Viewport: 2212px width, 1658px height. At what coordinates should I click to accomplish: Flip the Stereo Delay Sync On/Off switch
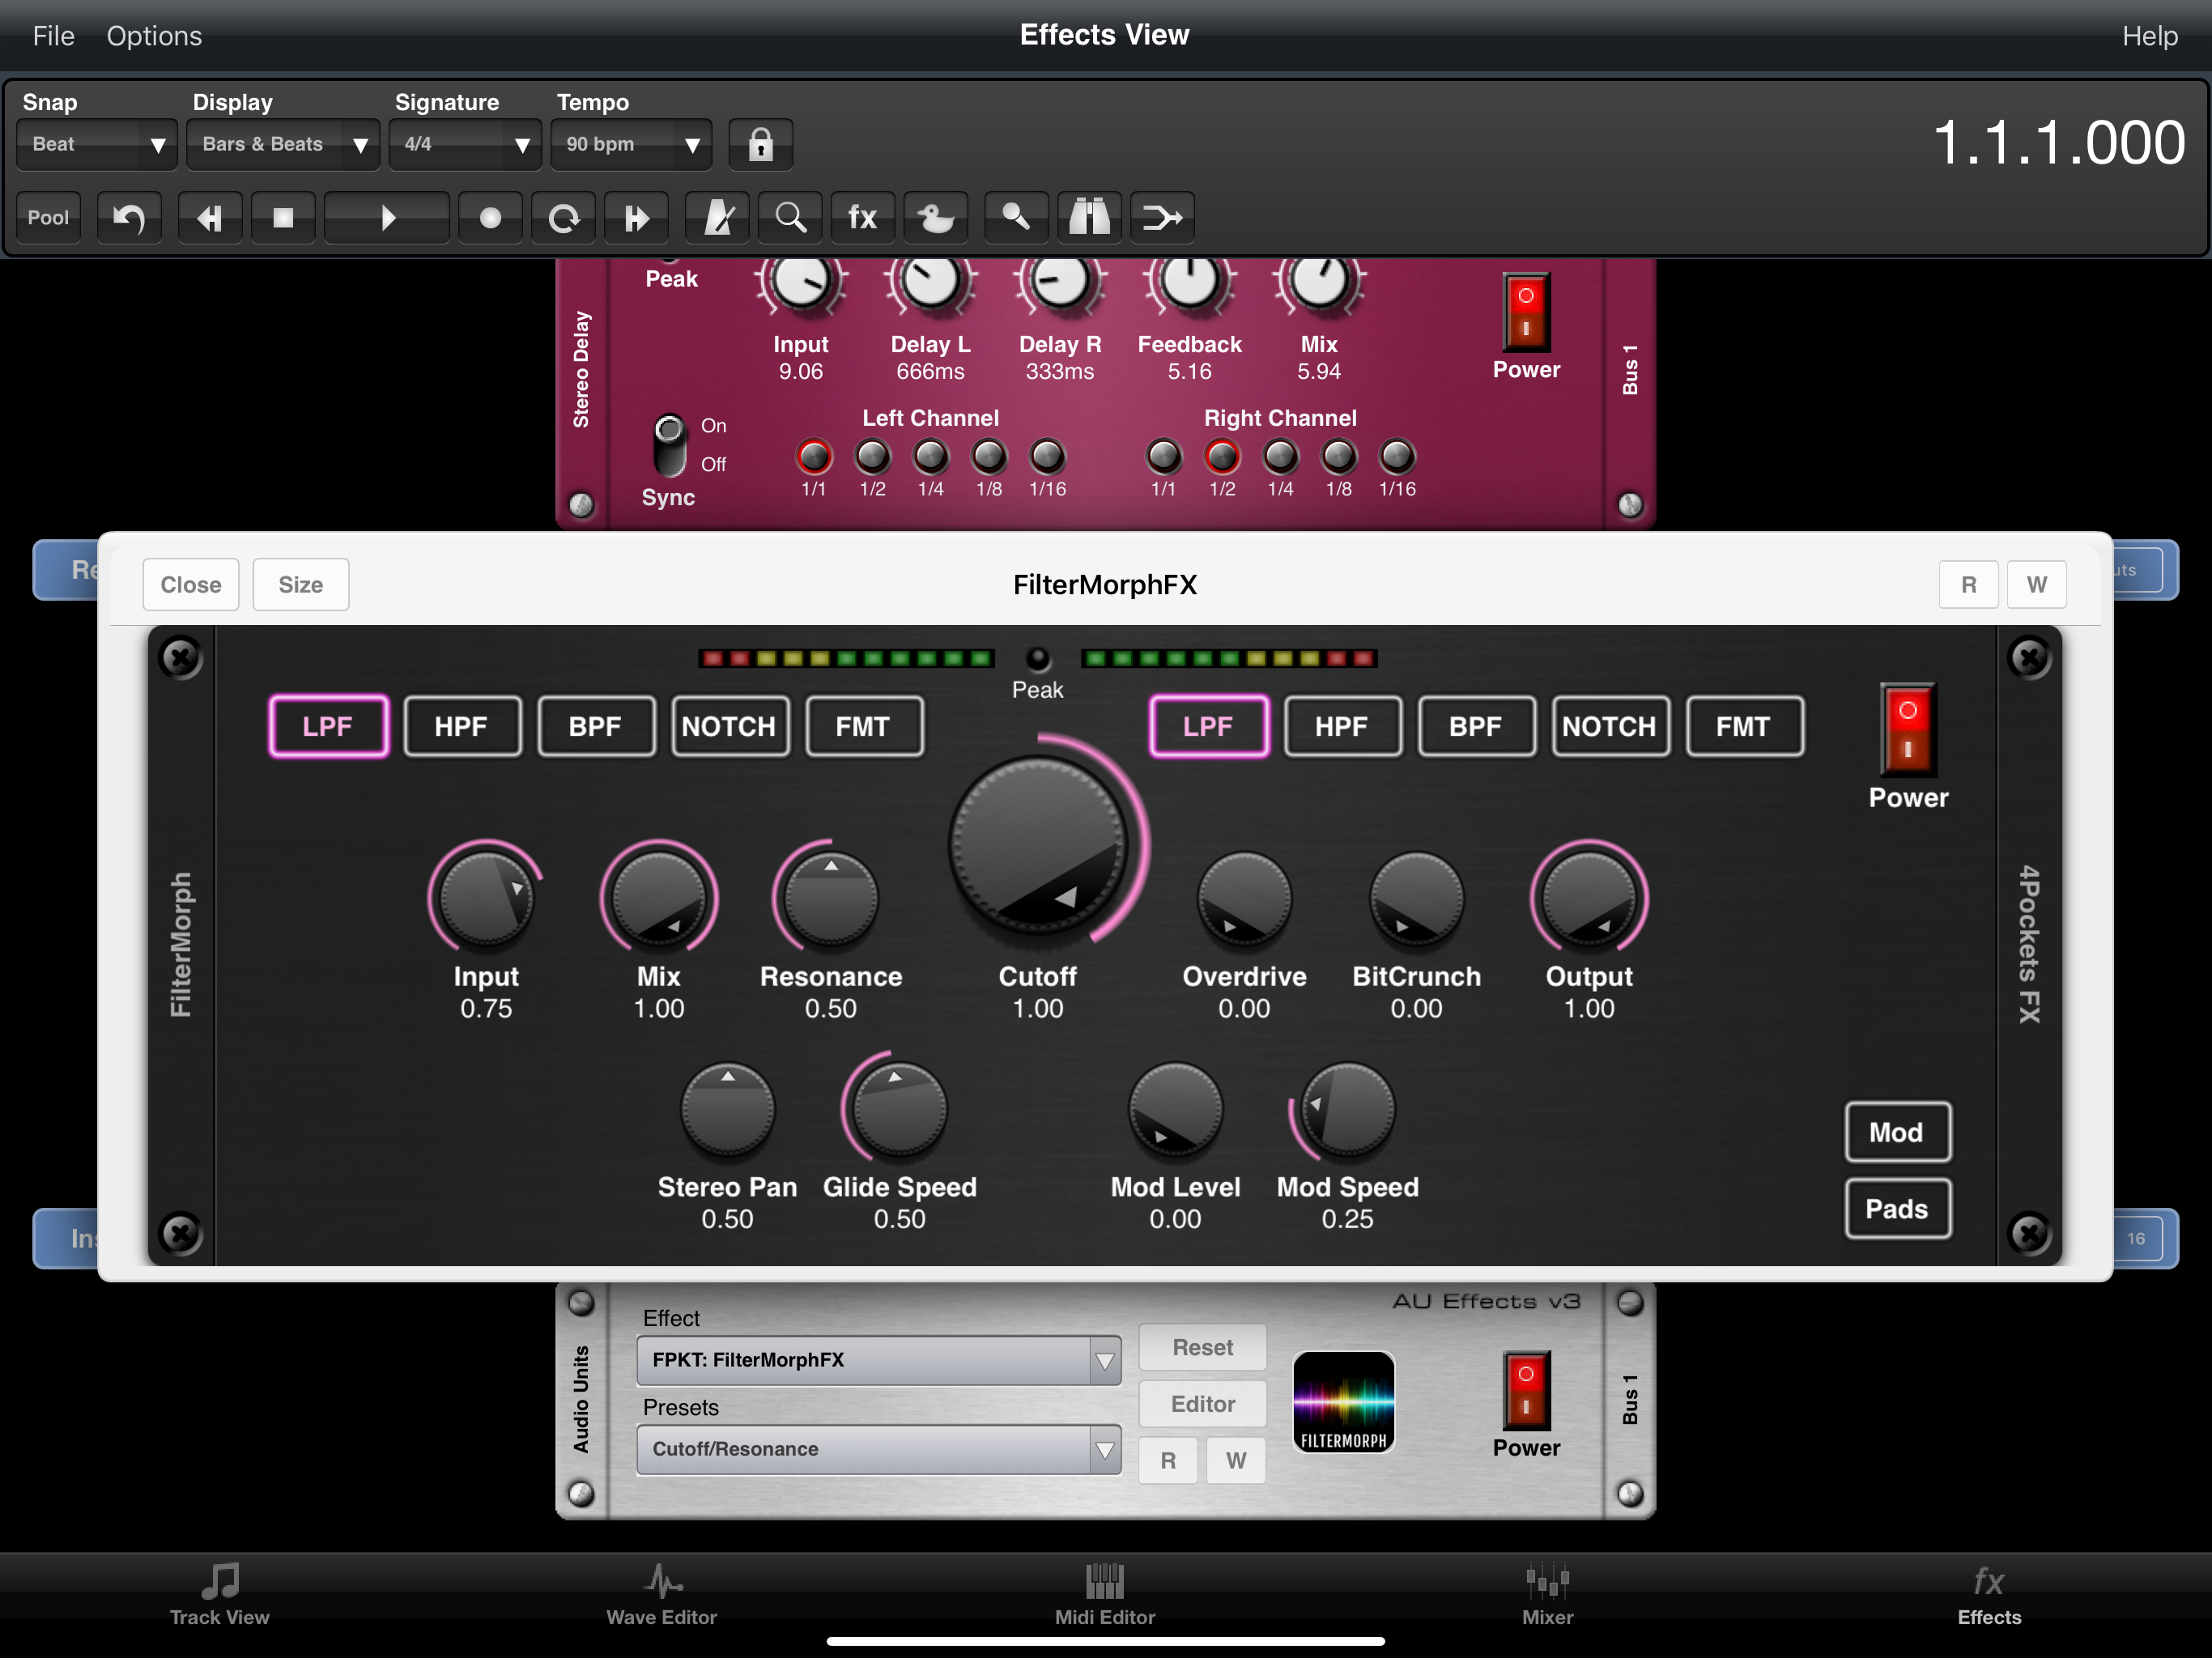coord(669,445)
